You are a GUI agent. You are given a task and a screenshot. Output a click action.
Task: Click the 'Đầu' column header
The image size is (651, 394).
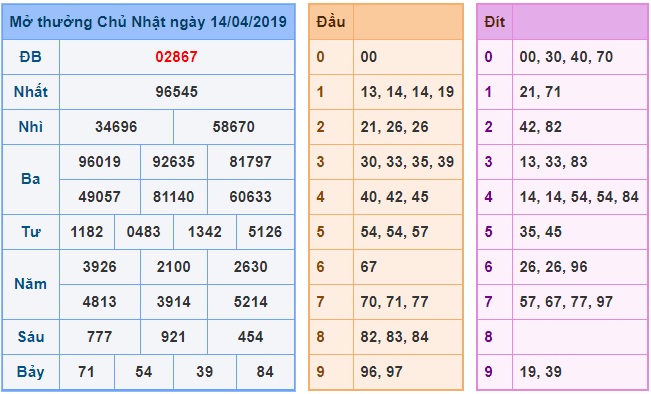331,22
